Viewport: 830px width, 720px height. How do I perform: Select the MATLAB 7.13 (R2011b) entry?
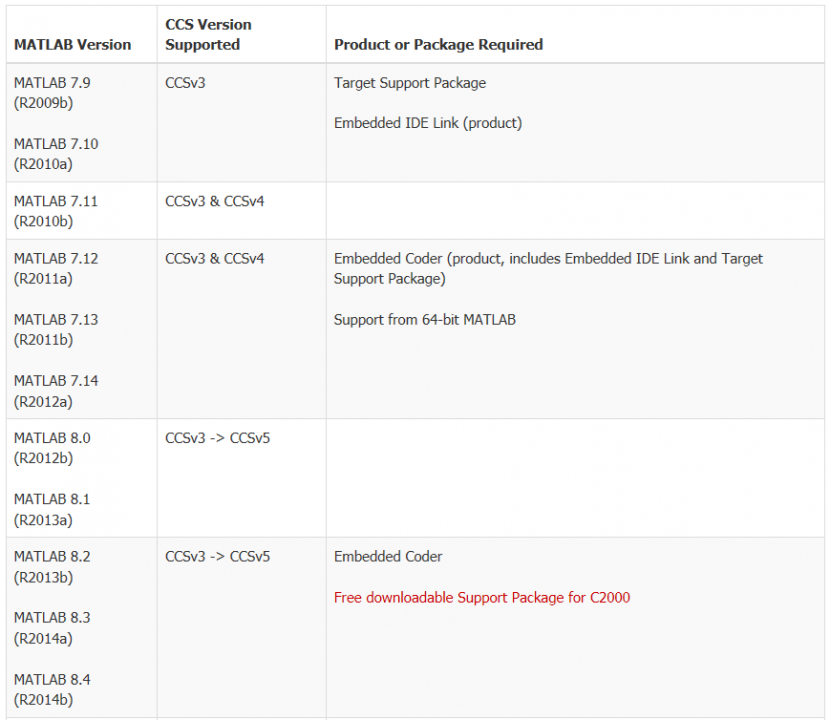point(56,330)
